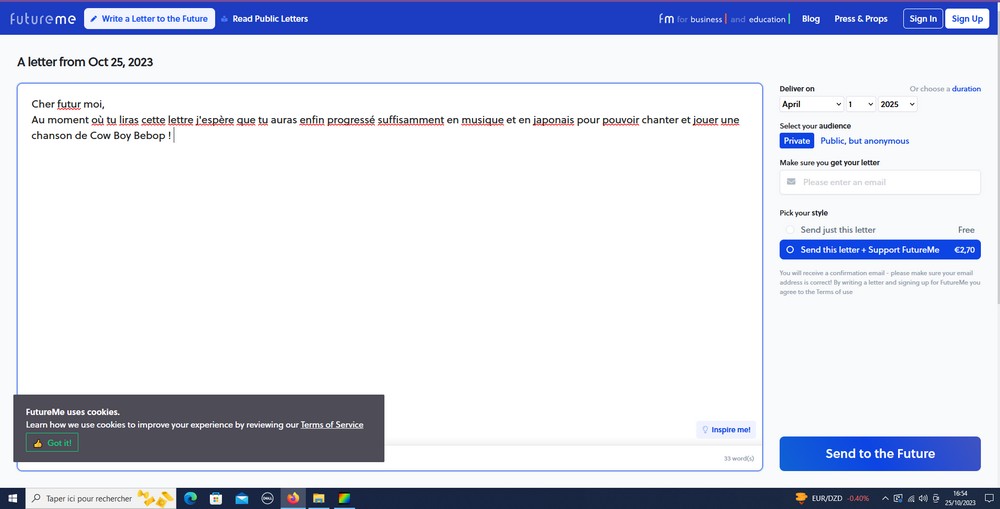Expand the delivery year dropdown showing 2025
This screenshot has height=509, width=1000.
pos(897,104)
